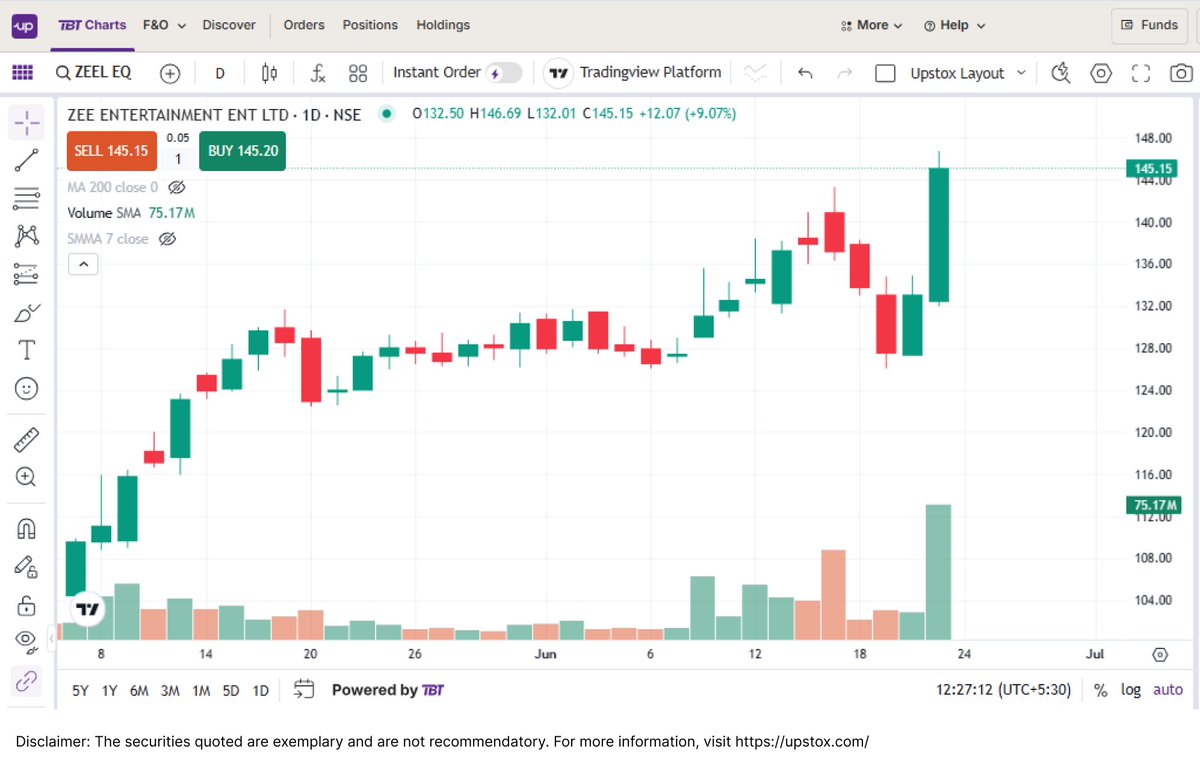
Task: Open the Upstox Layout dropdown arrow
Action: tap(1021, 73)
